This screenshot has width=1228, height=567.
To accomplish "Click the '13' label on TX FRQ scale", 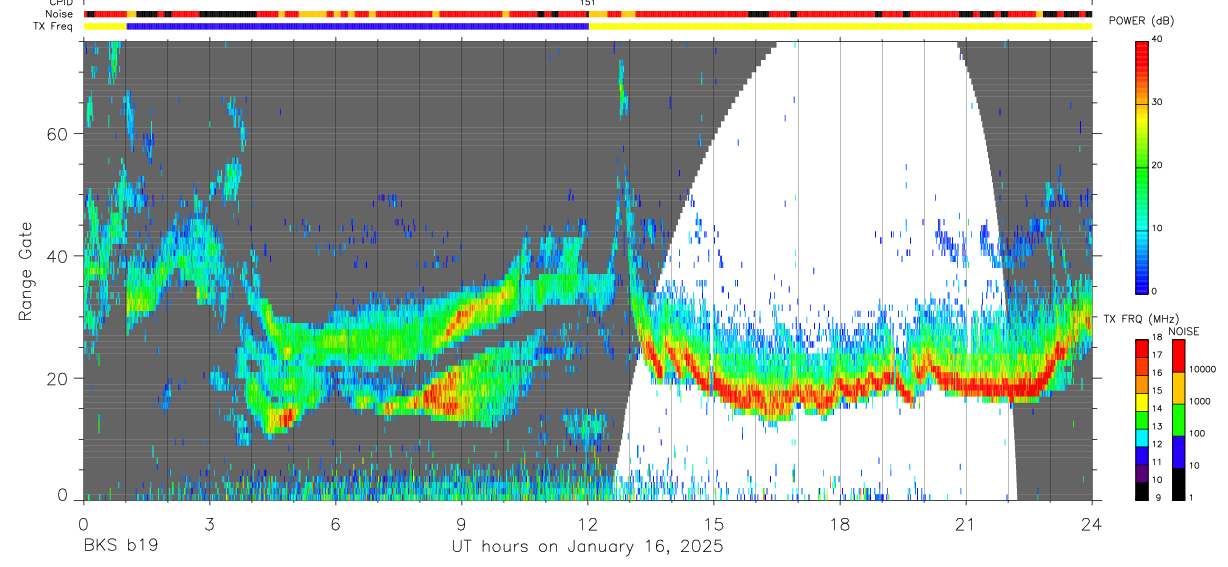I will pyautogui.click(x=1156, y=426).
